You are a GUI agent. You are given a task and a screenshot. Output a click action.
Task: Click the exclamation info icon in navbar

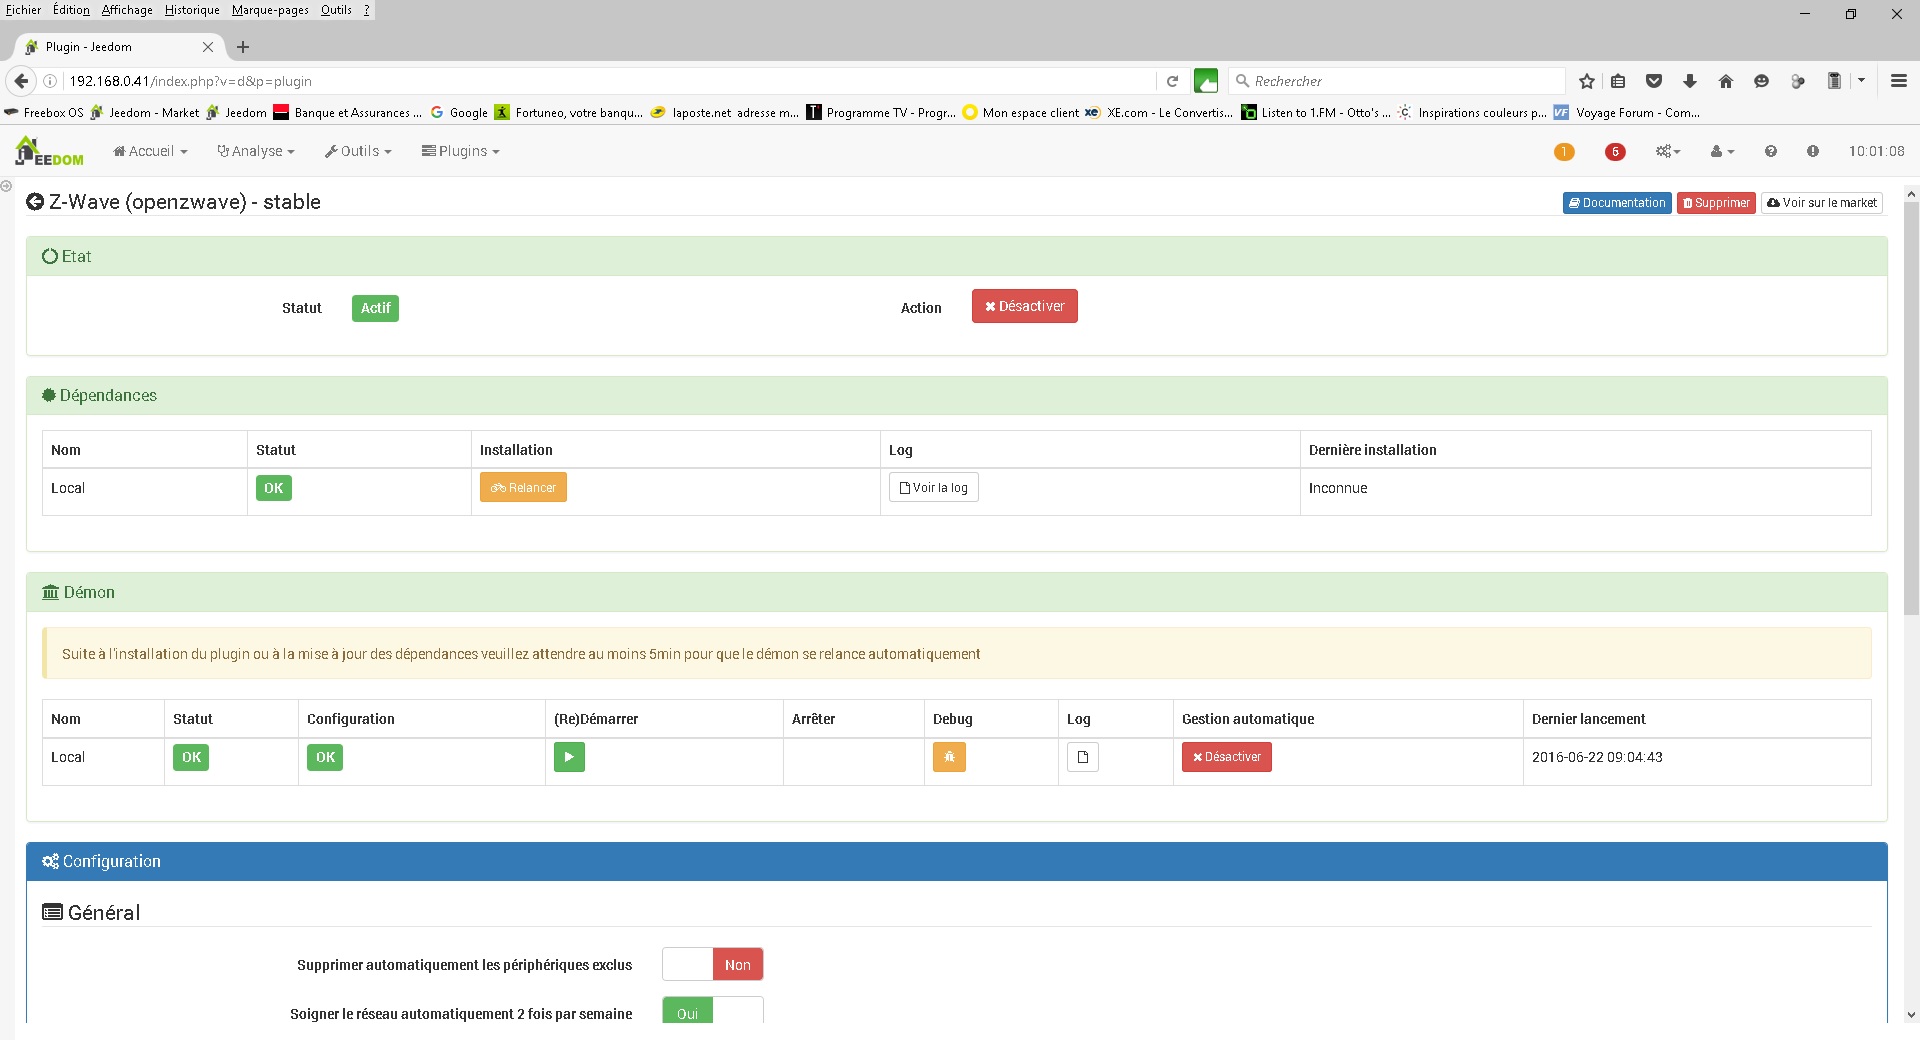tap(1813, 151)
